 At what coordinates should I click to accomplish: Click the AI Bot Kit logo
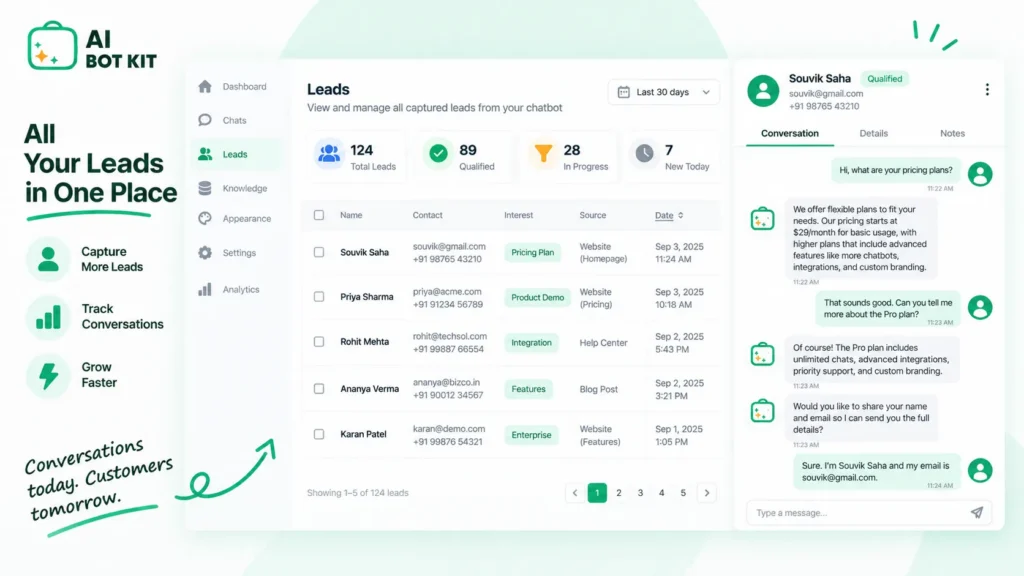(92, 48)
